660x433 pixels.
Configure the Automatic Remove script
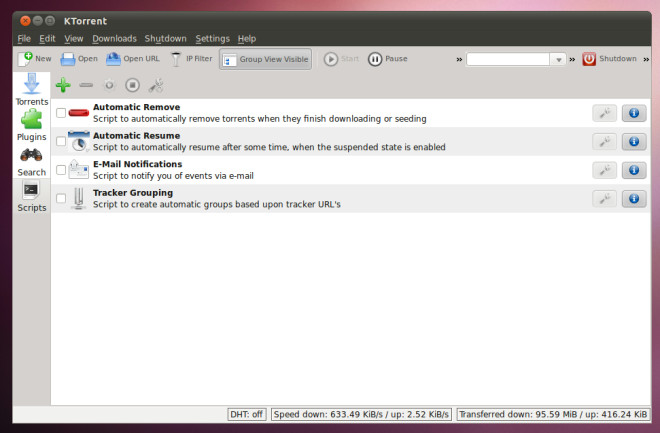pos(604,113)
